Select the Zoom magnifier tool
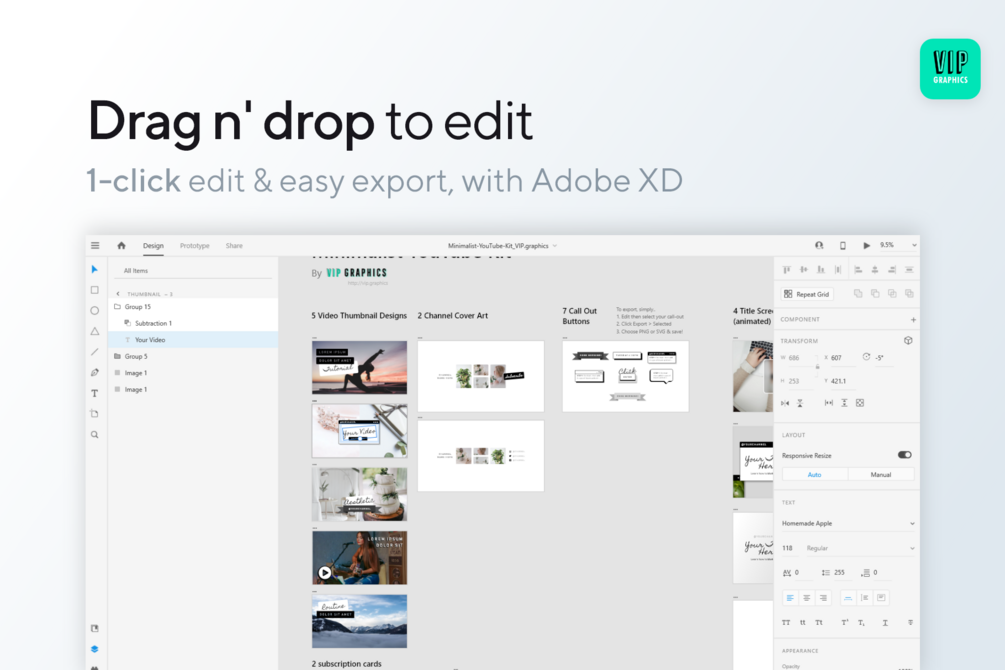The width and height of the screenshot is (1005, 670). (95, 435)
